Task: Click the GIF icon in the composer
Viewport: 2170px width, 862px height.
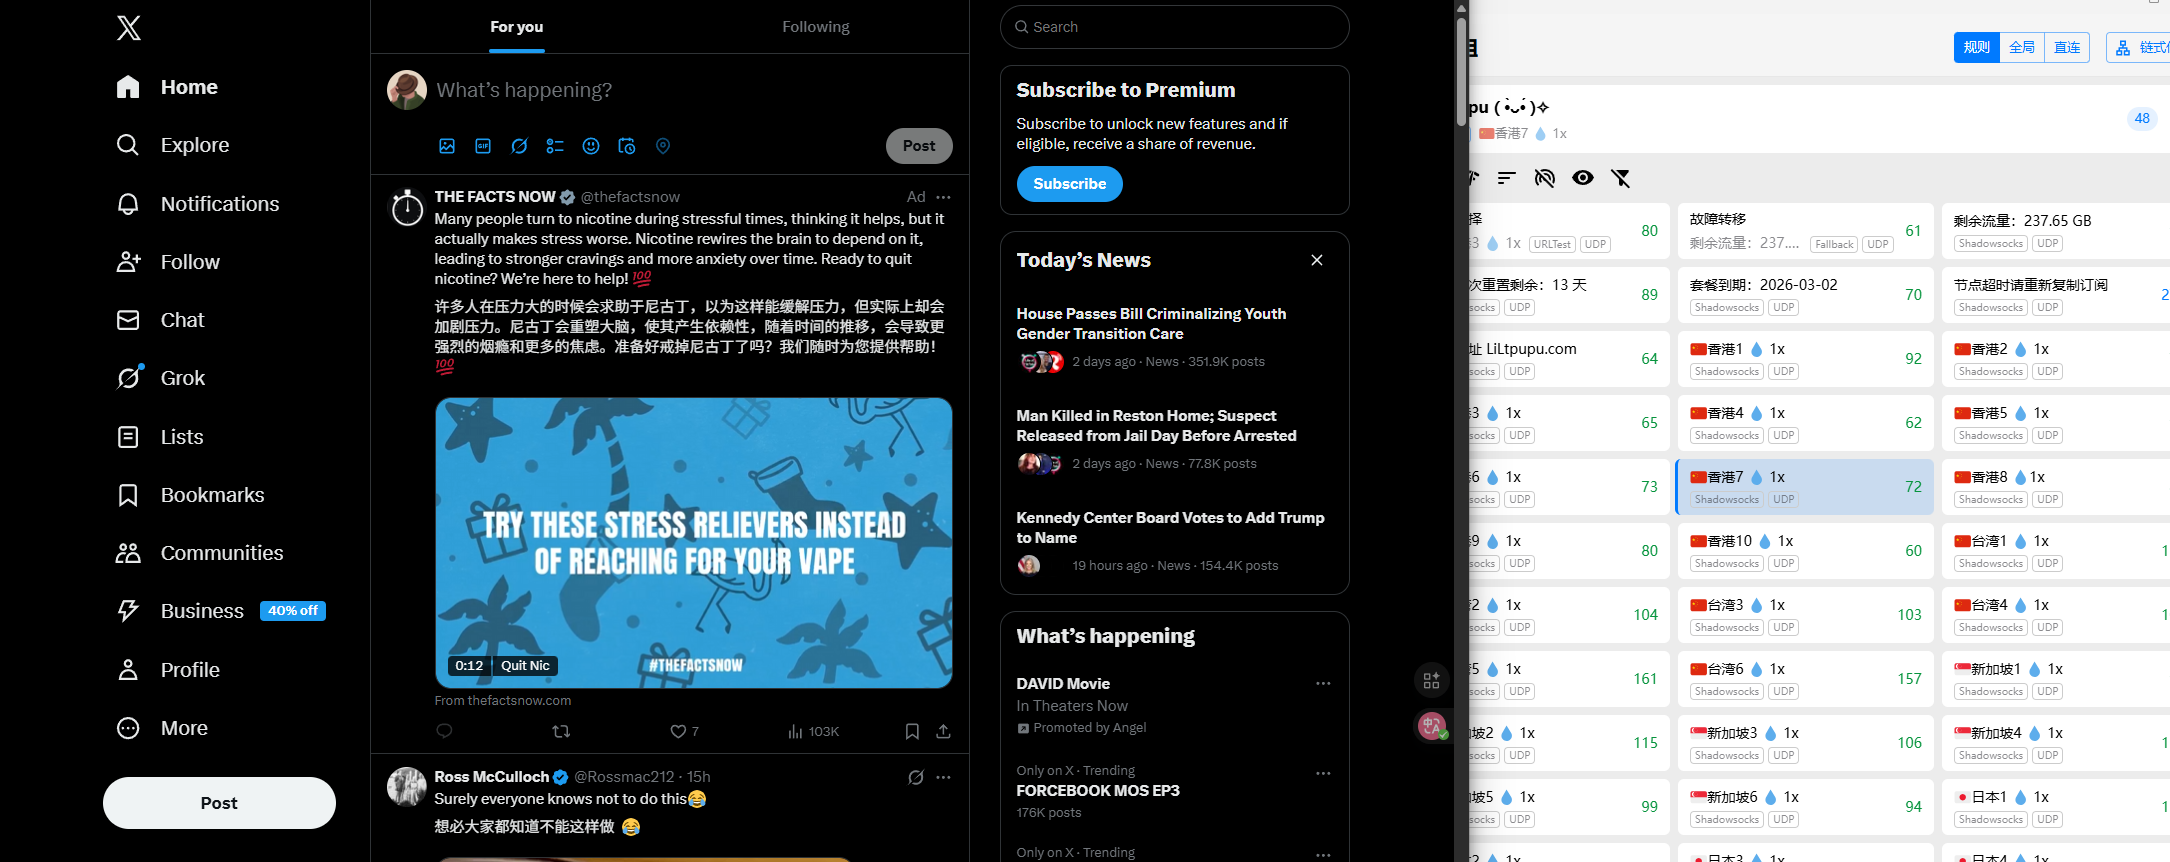Action: [483, 146]
